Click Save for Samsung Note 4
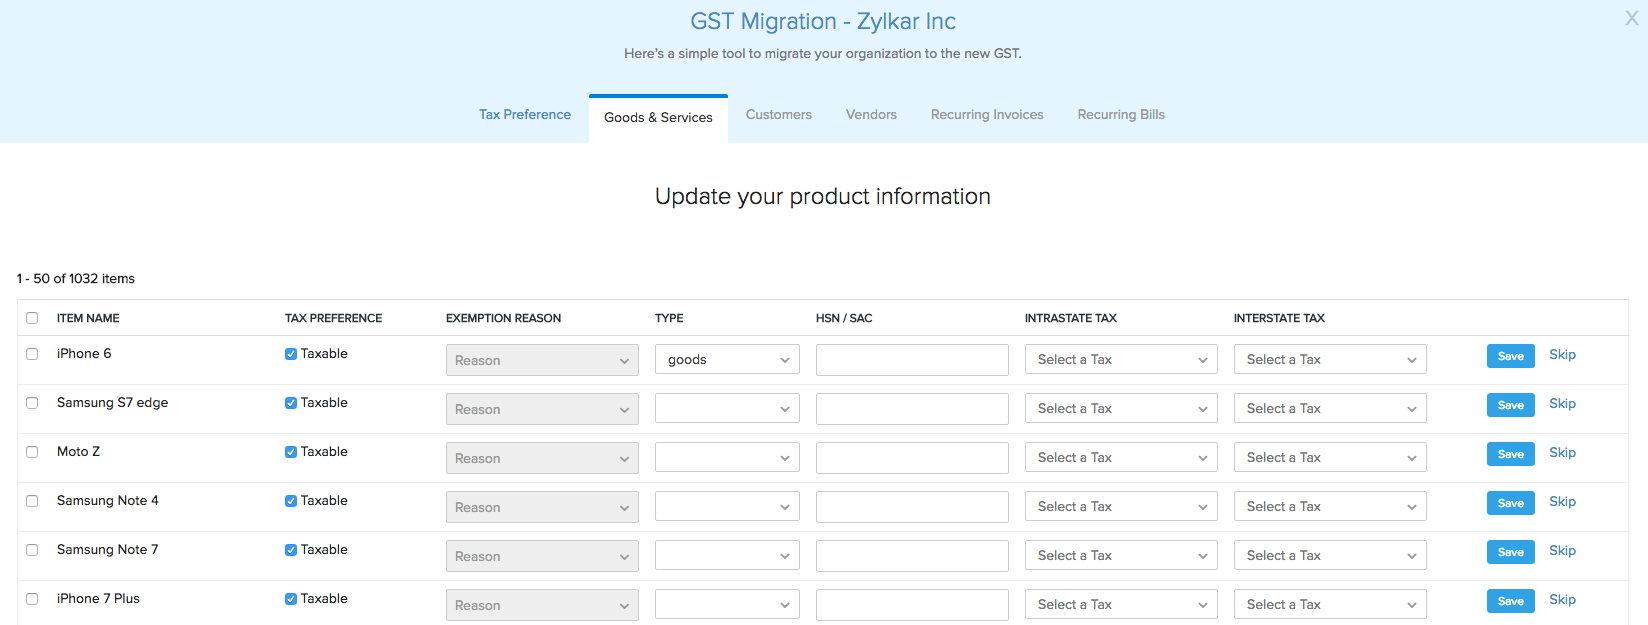 [1510, 503]
